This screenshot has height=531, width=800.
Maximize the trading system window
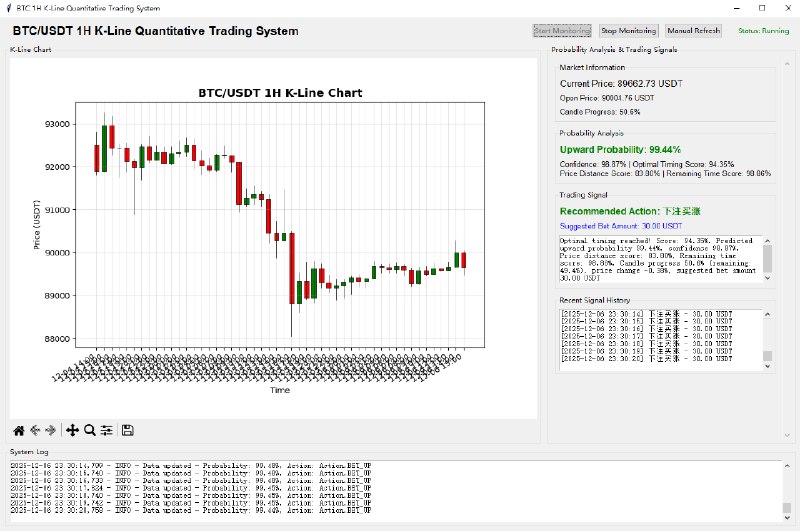[x=761, y=8]
